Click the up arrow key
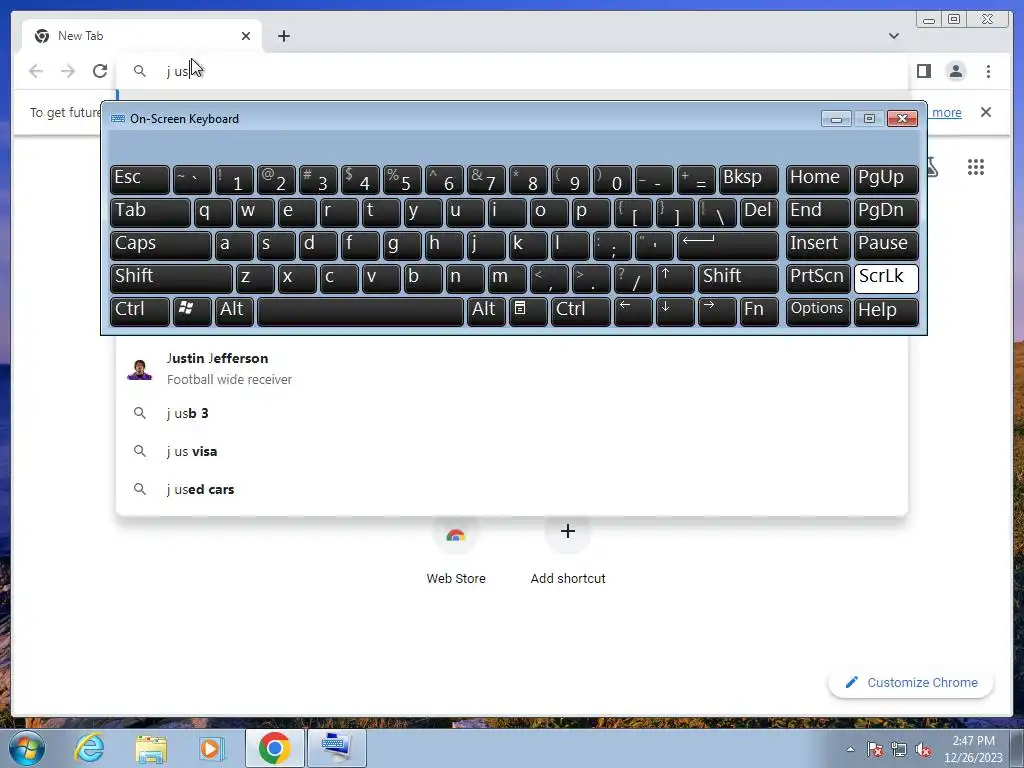The height and width of the screenshot is (768, 1024). pos(675,278)
